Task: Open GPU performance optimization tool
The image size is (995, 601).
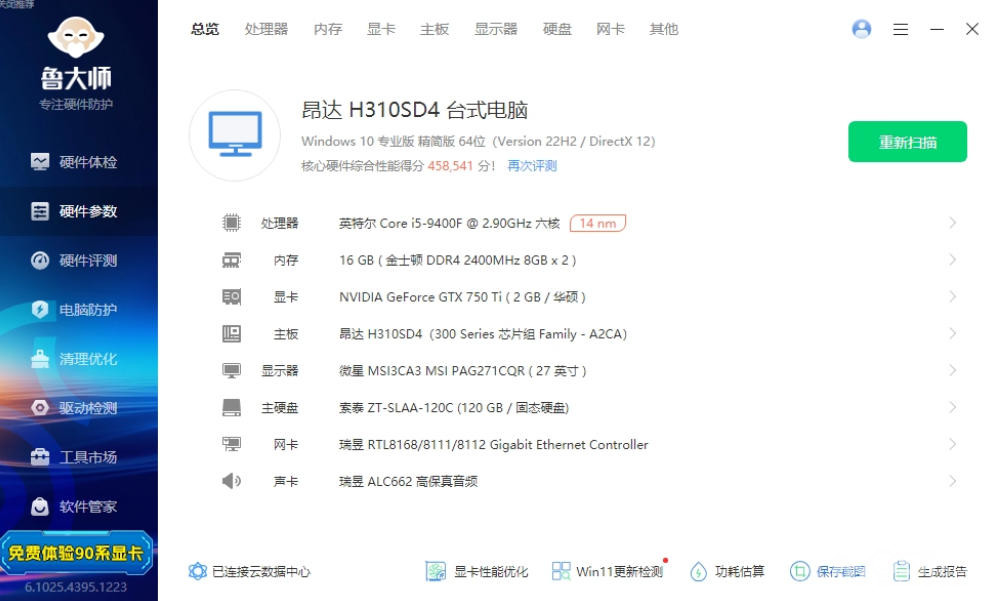Action: point(436,571)
